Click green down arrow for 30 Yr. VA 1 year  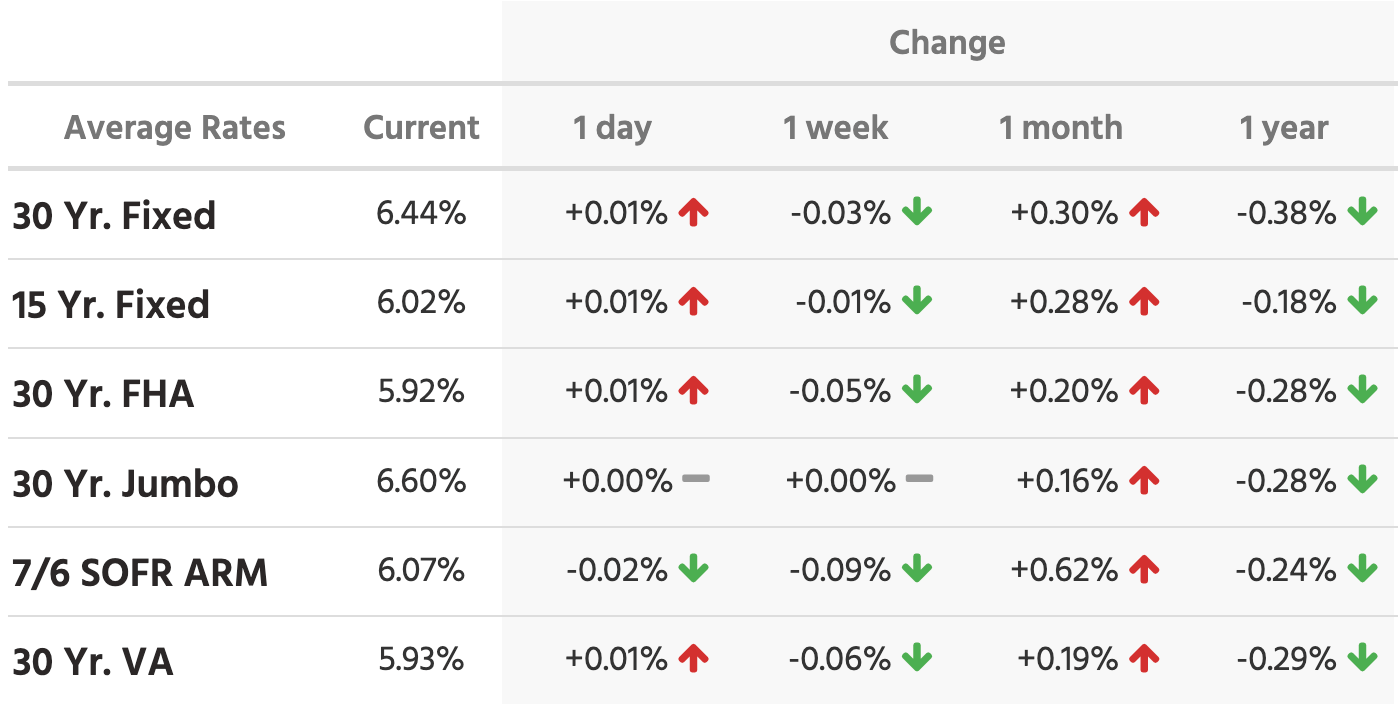[x=1362, y=659]
